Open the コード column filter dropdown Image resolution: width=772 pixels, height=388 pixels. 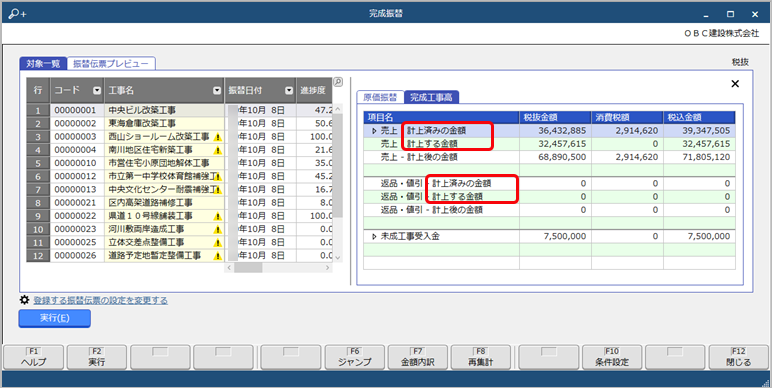[97, 91]
